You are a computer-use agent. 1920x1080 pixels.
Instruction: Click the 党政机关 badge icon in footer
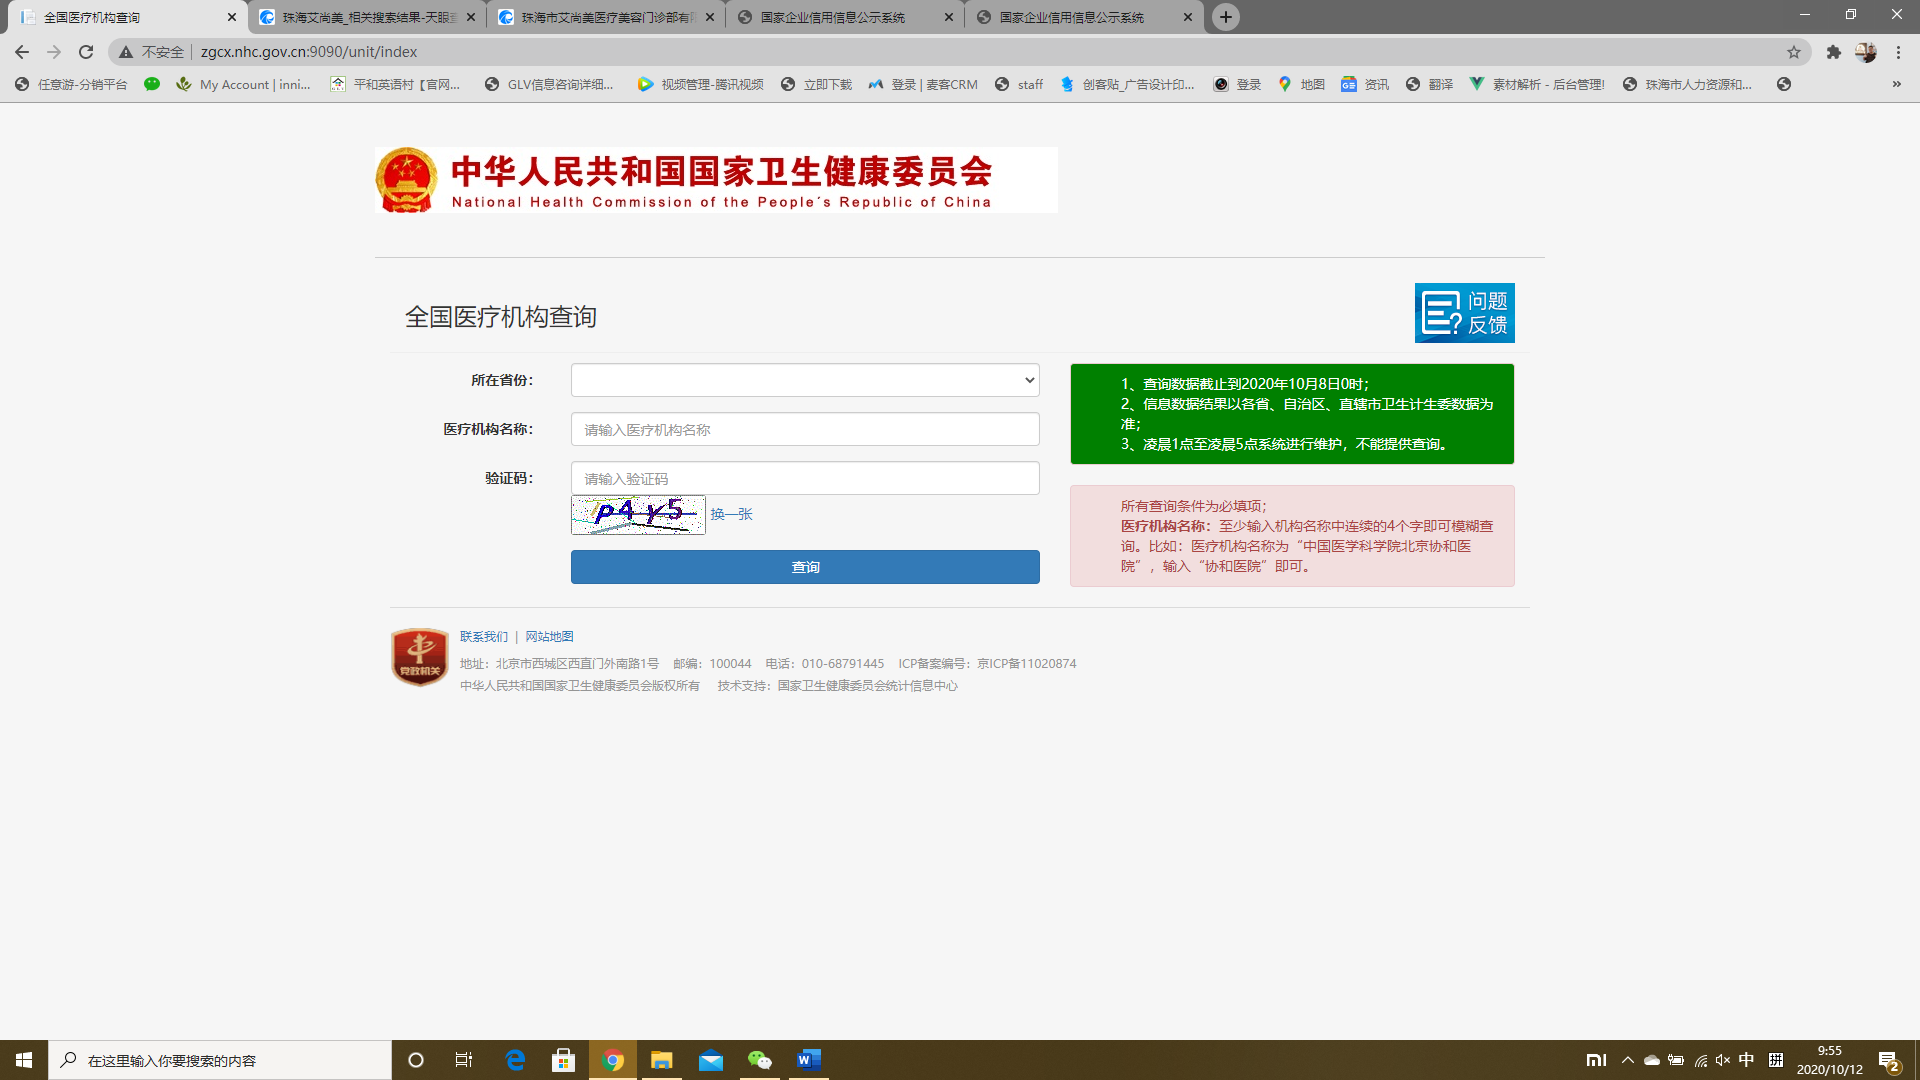pos(419,657)
